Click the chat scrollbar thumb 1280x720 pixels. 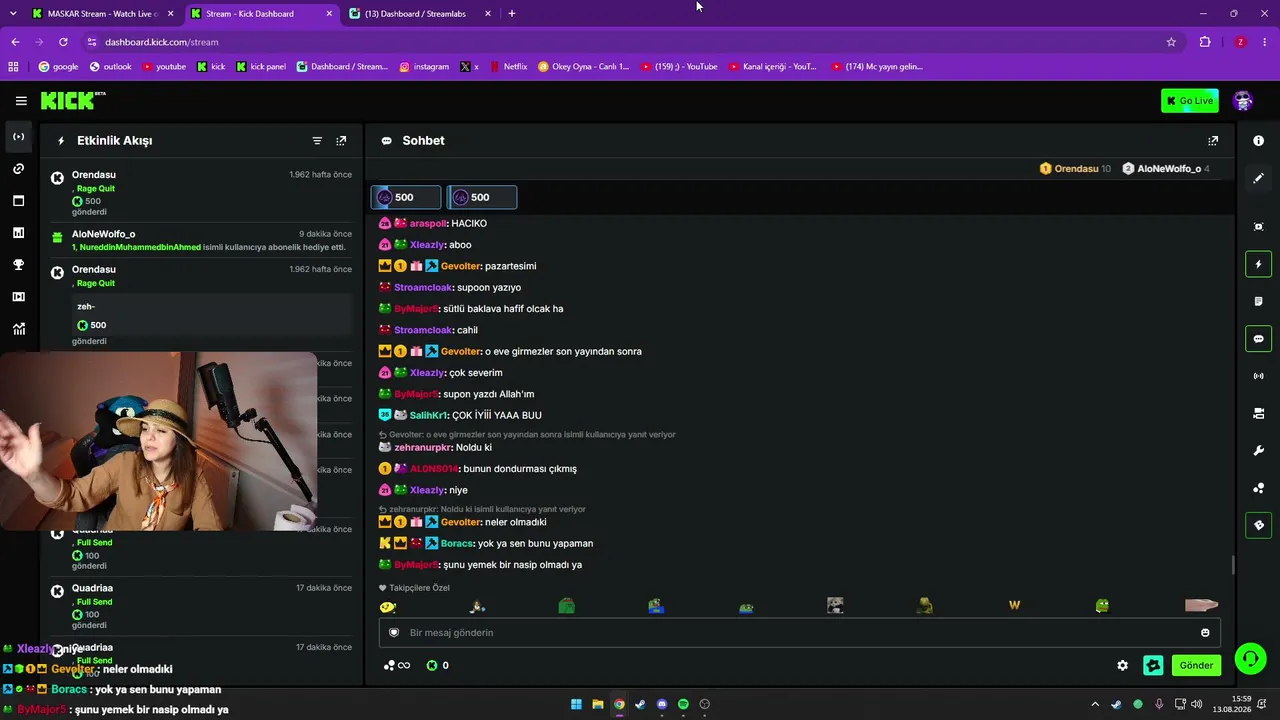1233,565
